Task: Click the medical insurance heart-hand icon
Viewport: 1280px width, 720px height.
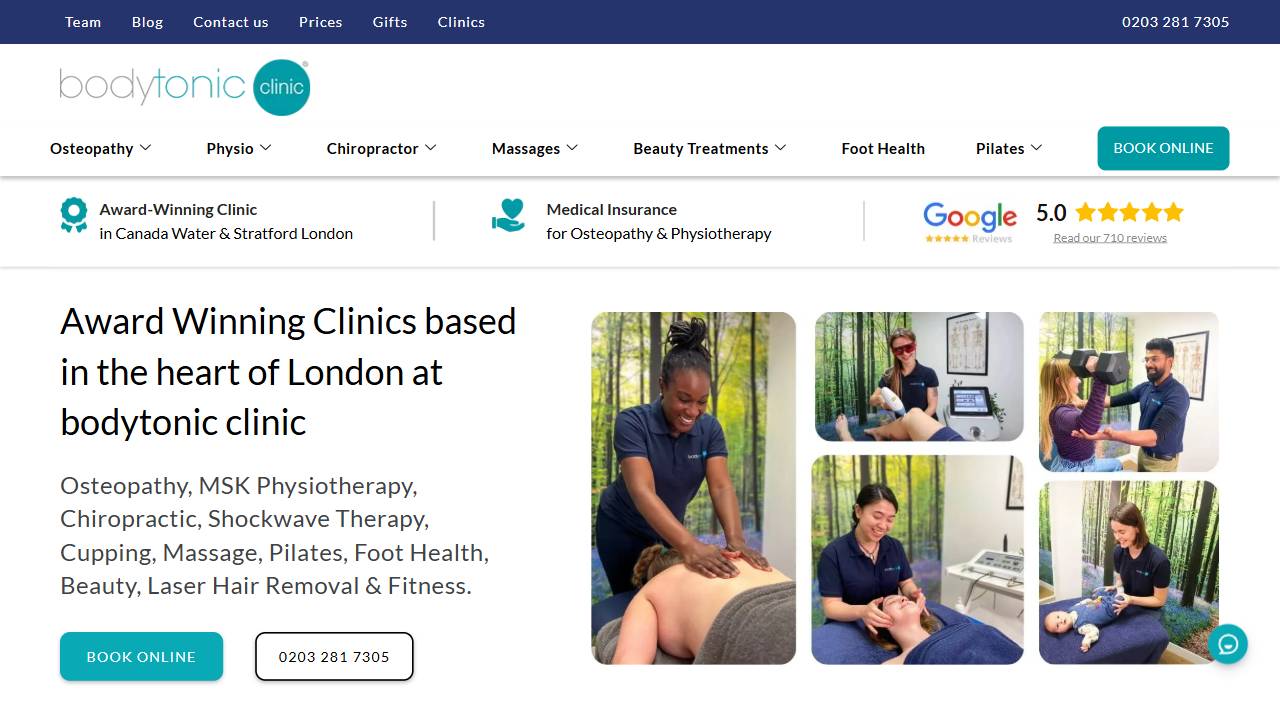Action: click(509, 215)
